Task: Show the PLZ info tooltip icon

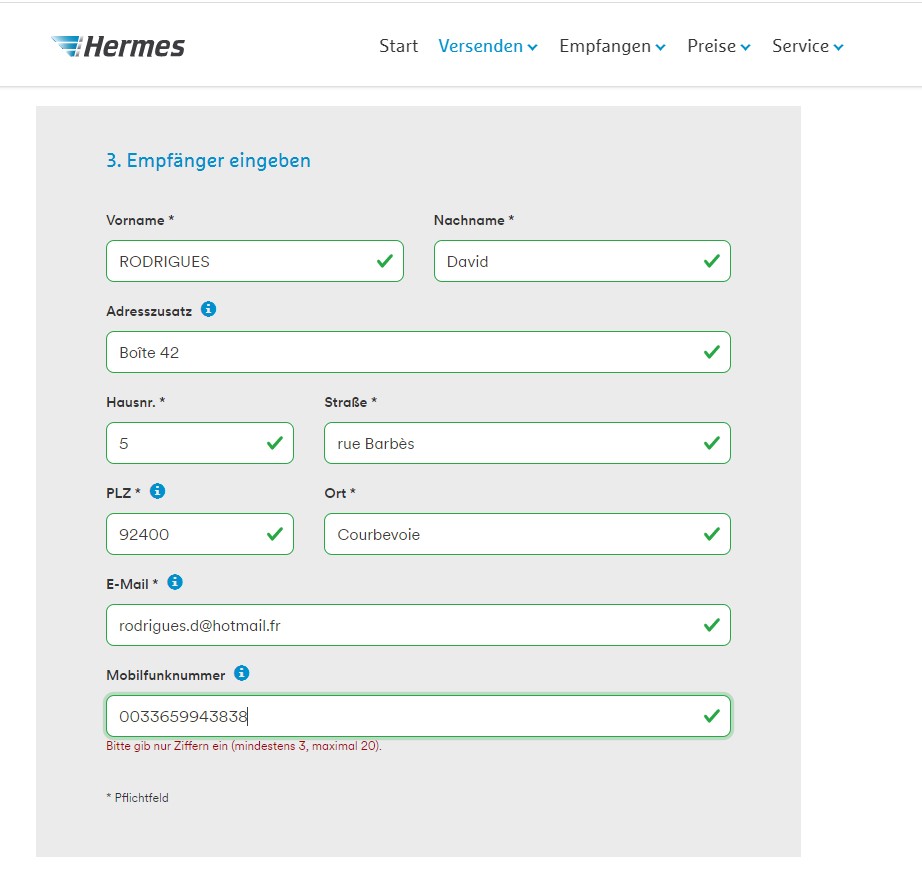Action: coord(157,491)
